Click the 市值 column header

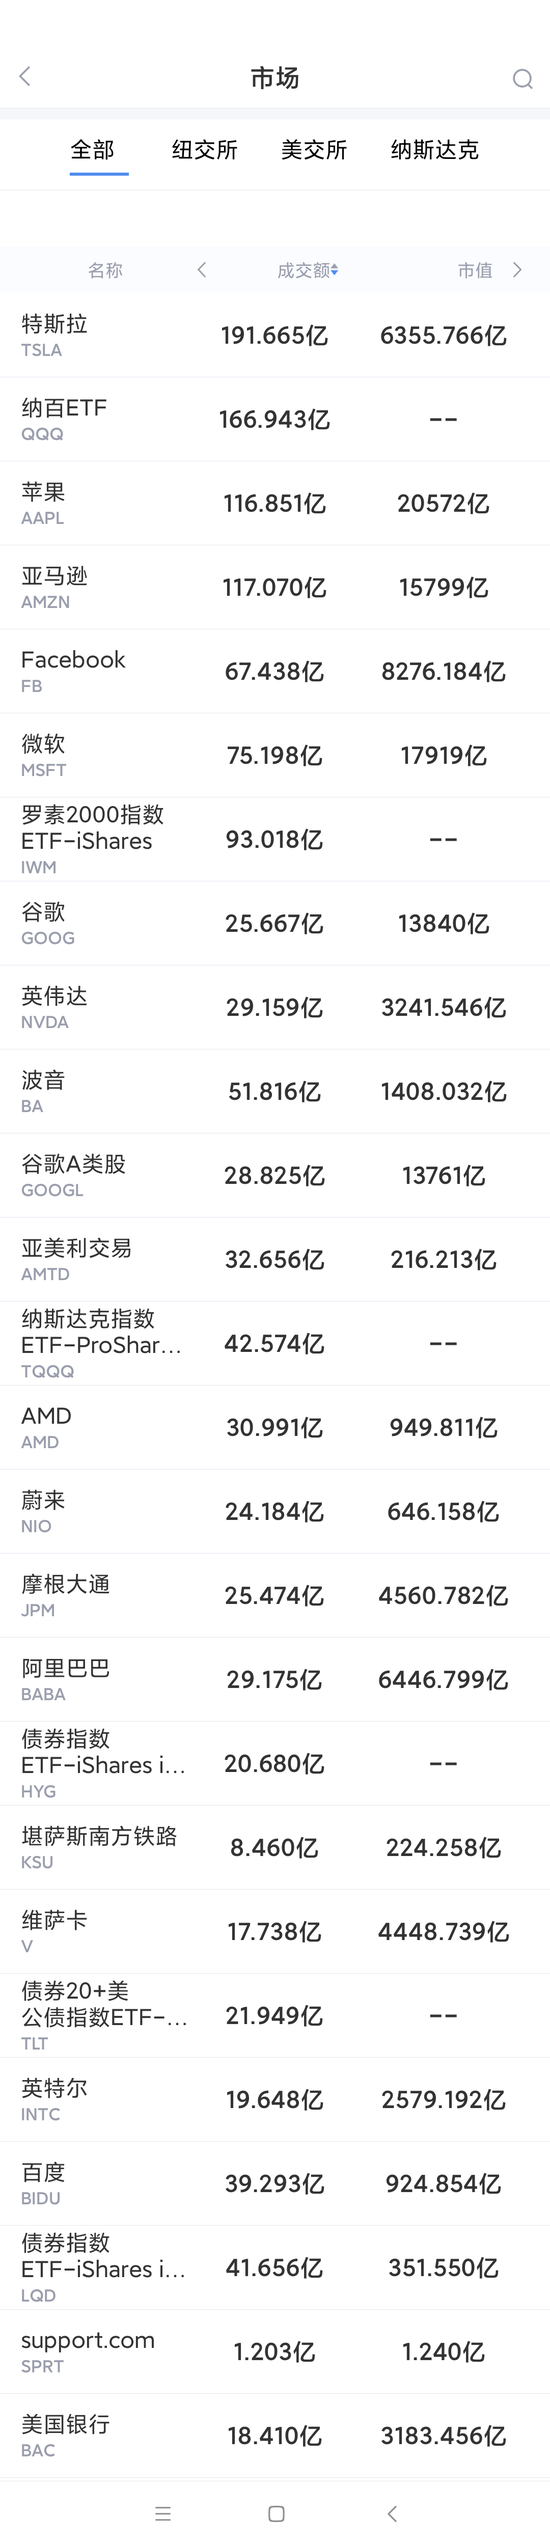475,270
